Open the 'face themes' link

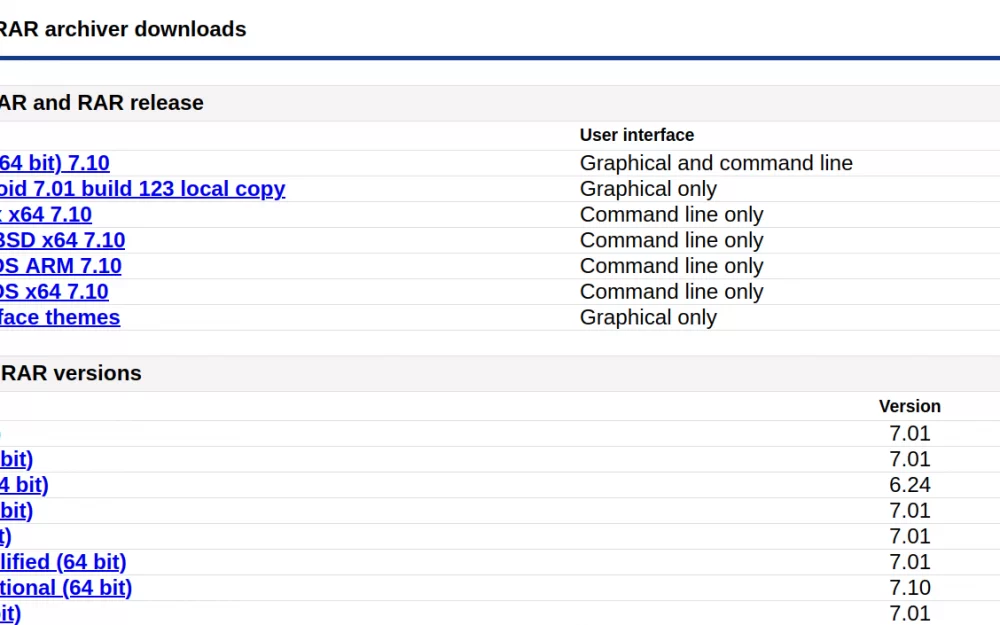(60, 318)
